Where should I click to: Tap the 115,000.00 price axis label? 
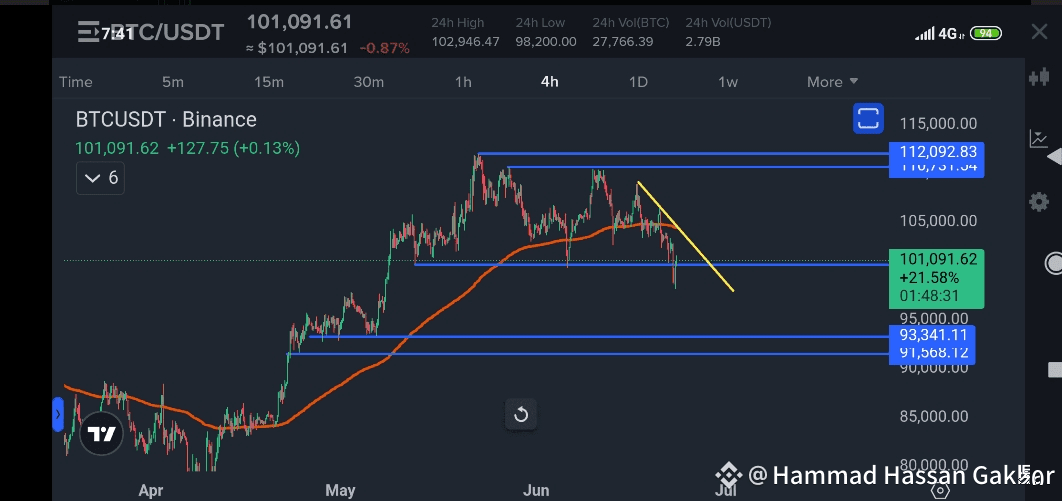pyautogui.click(x=938, y=124)
